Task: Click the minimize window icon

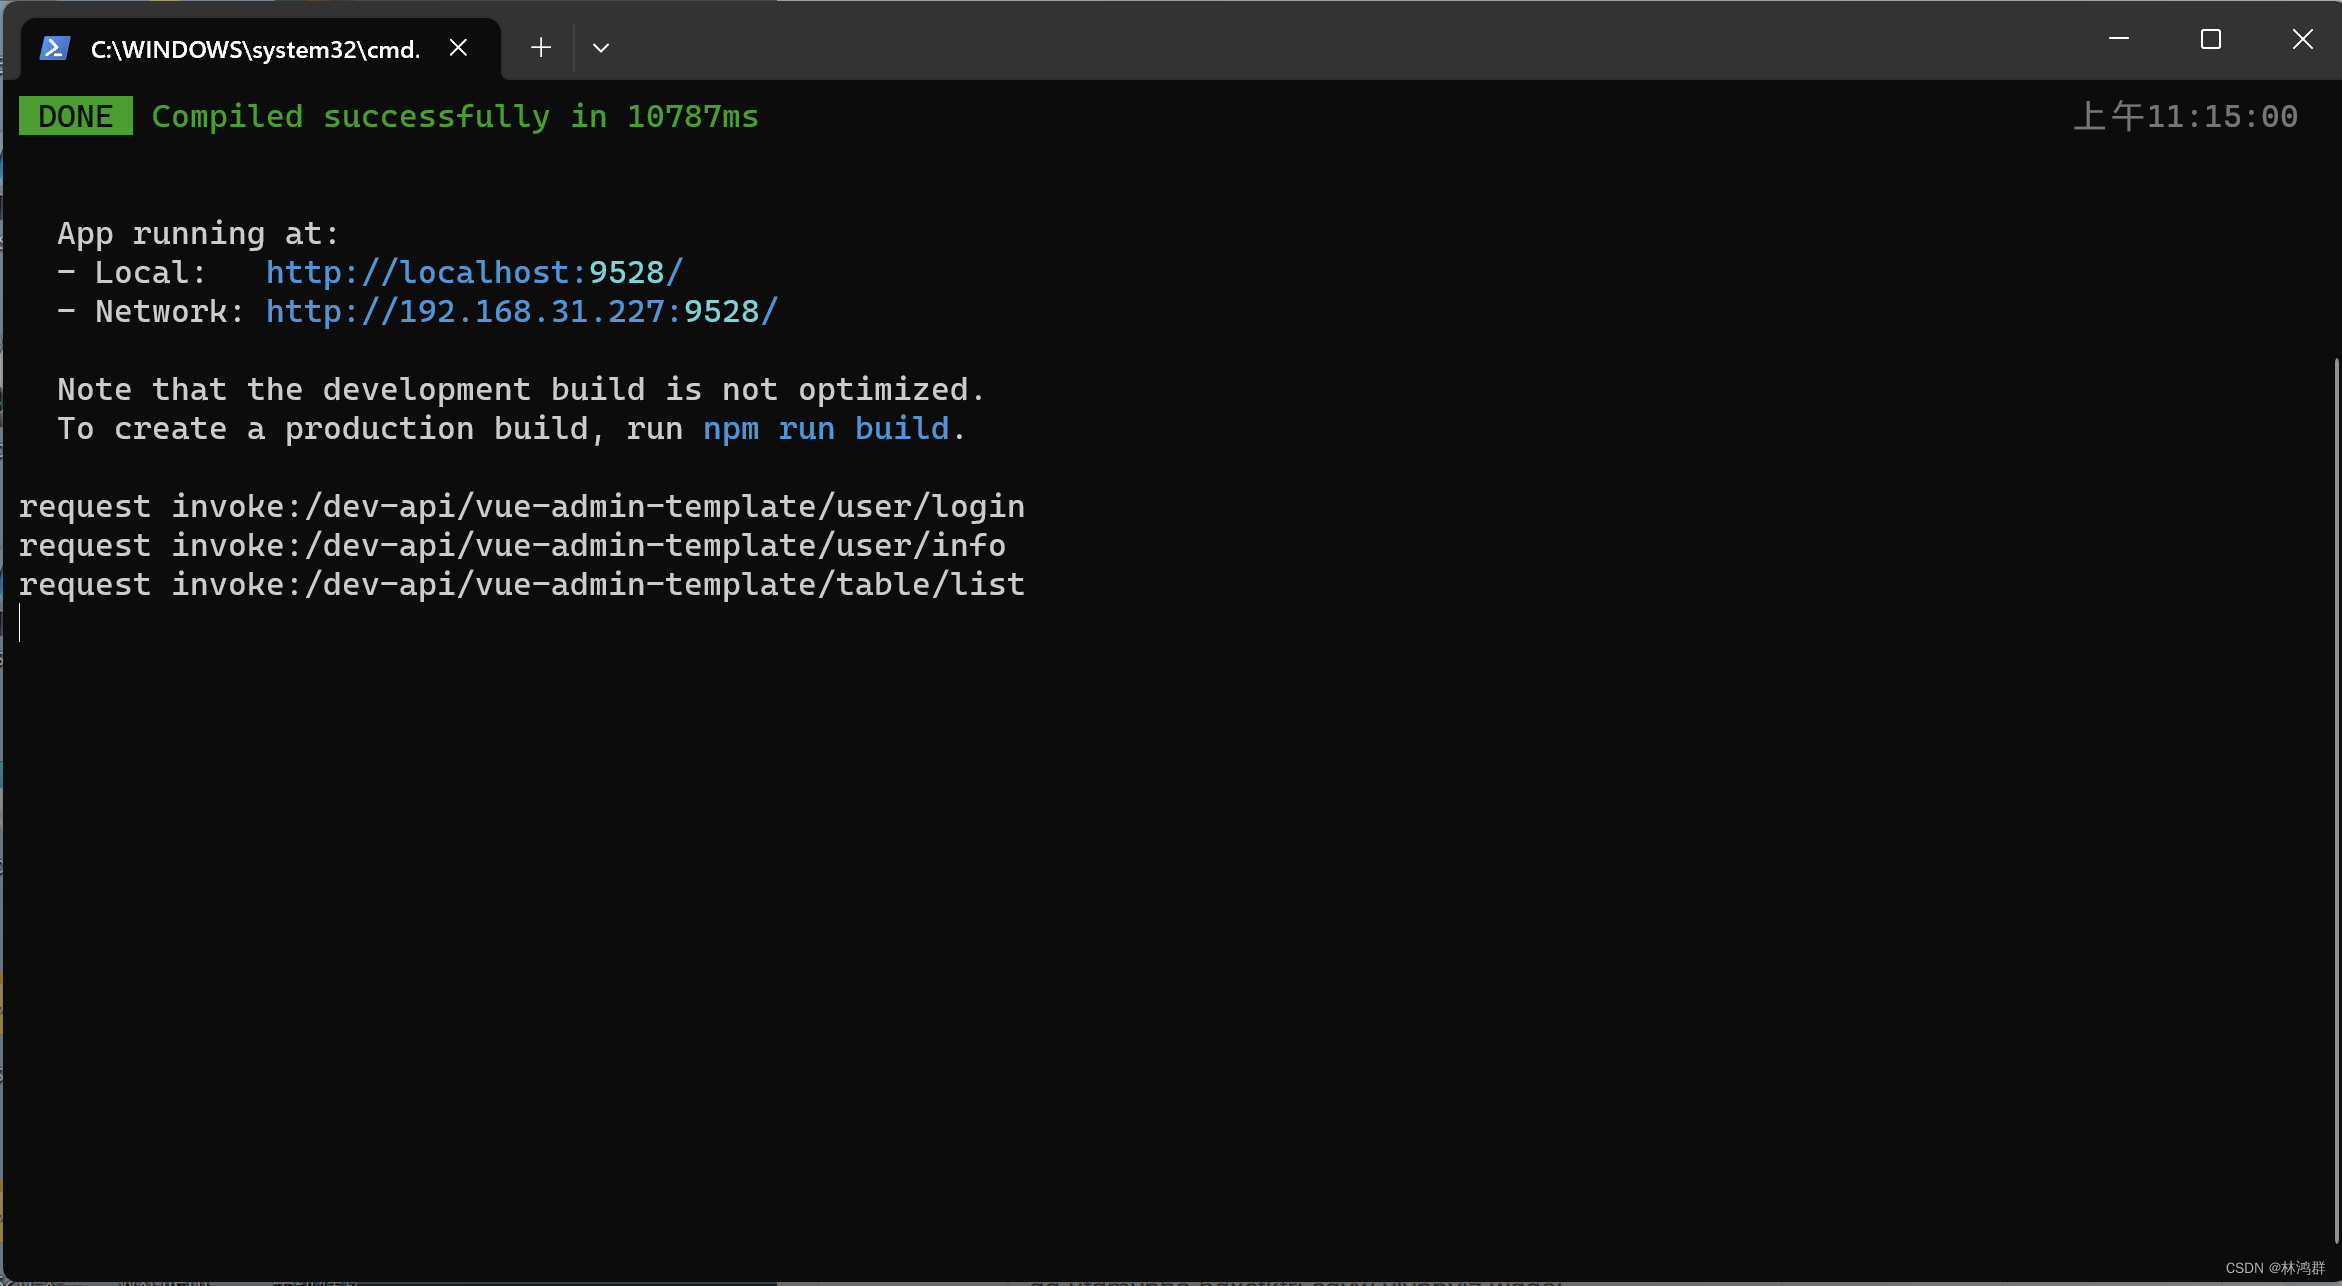Action: click(2118, 40)
